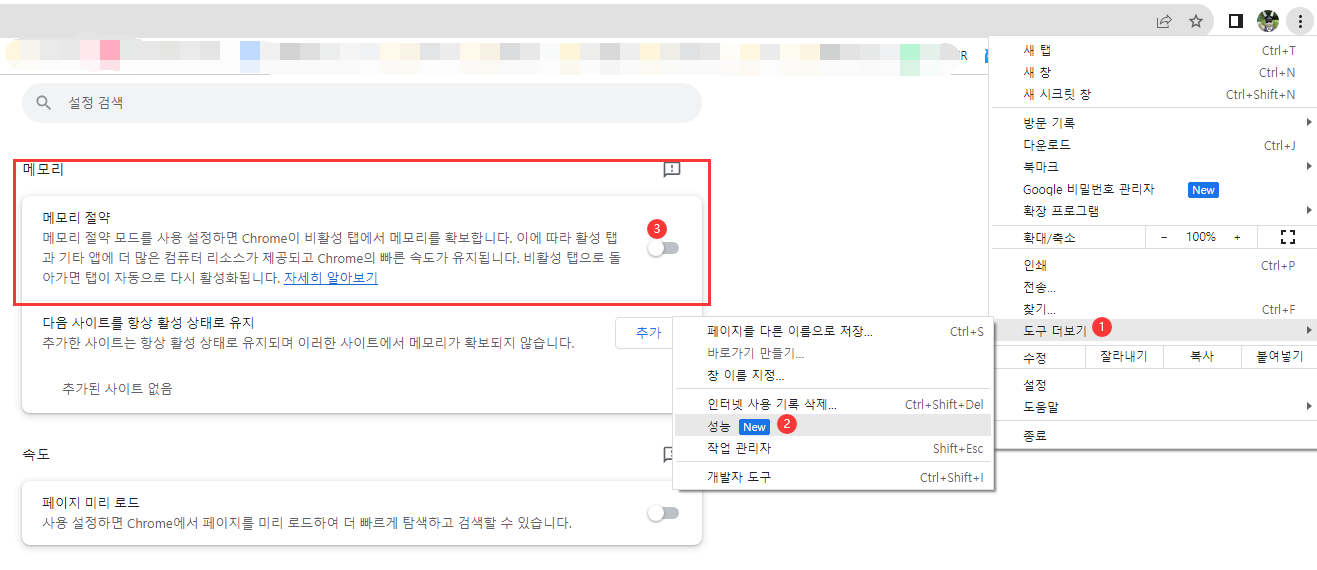This screenshot has width=1317, height=570.
Task: Enter fullscreen using zoom row icon
Action: (x=1287, y=237)
